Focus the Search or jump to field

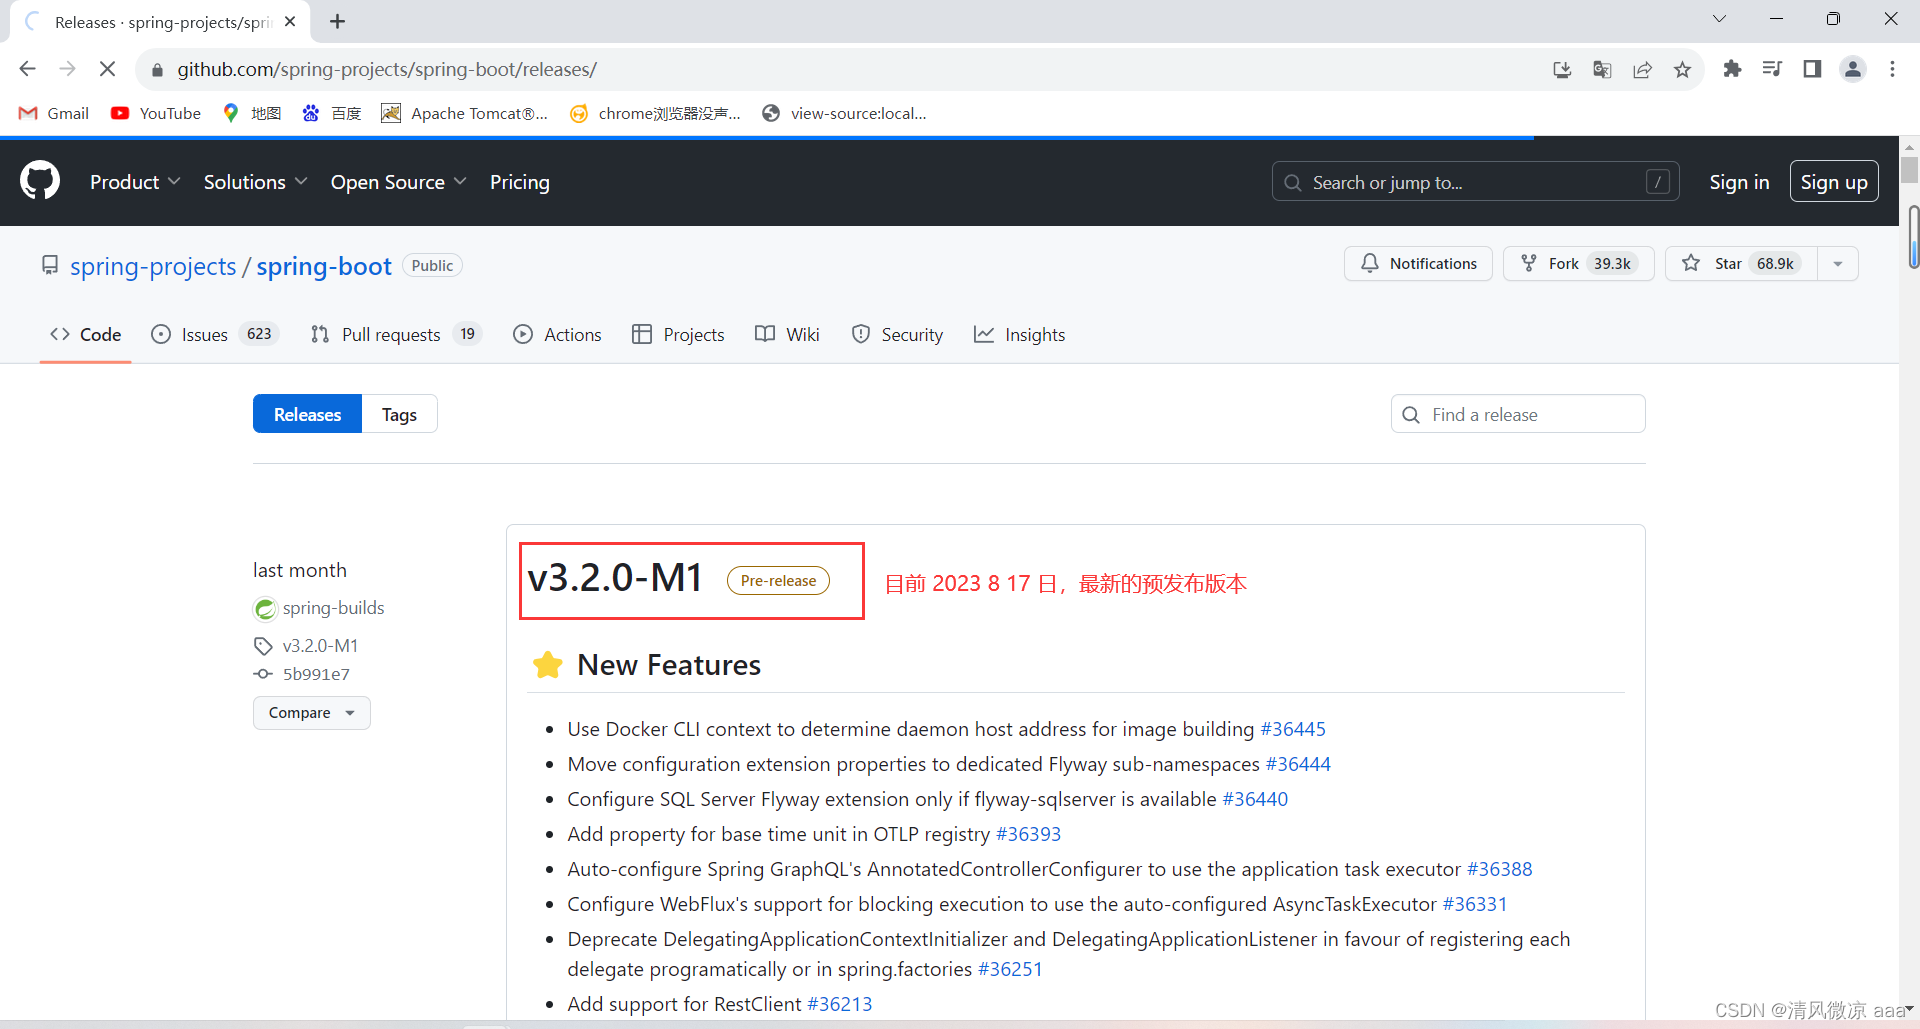pos(1475,182)
